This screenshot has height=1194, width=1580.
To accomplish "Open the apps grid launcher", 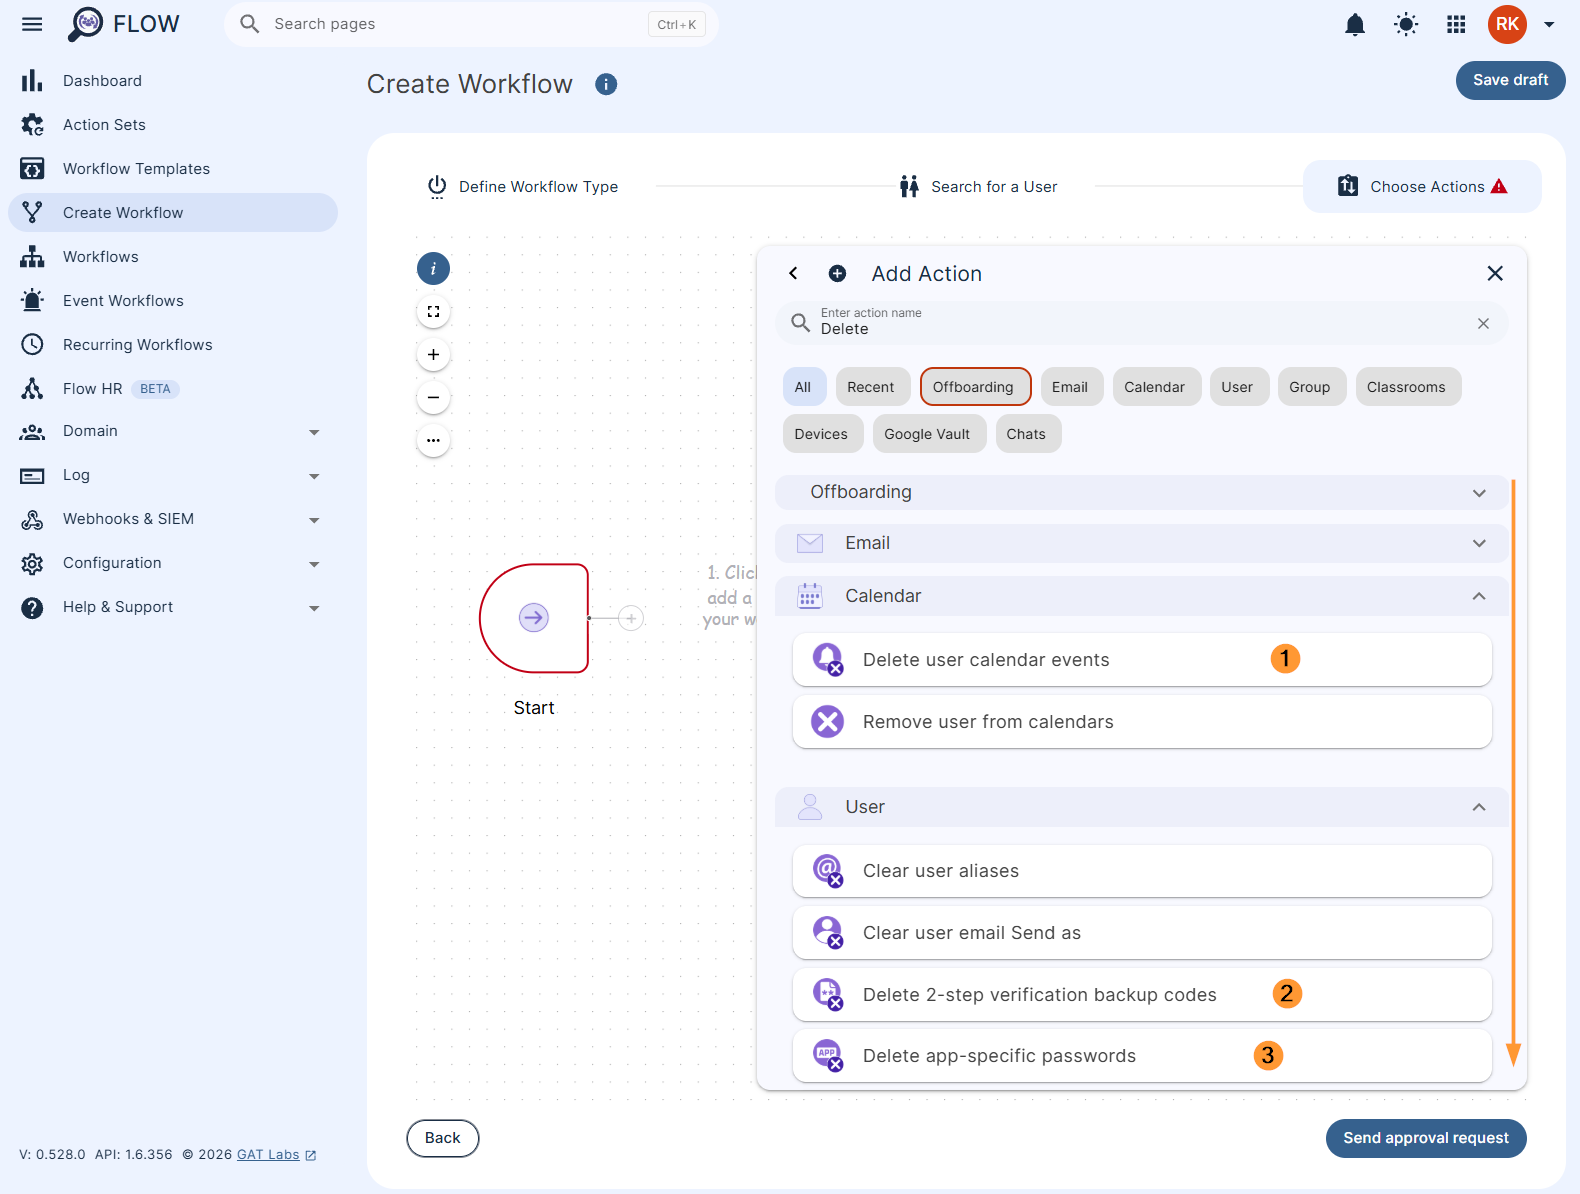I will [x=1456, y=24].
